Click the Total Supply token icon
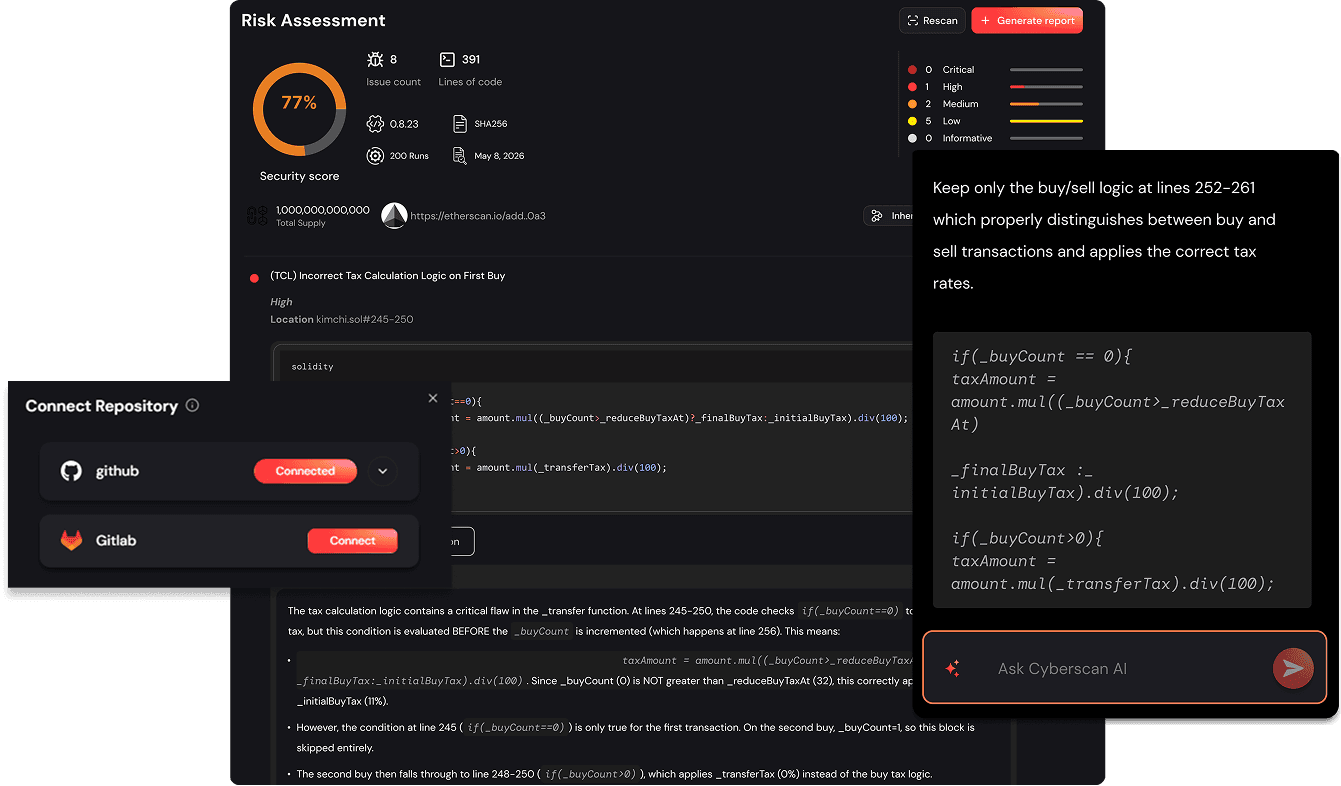This screenshot has width=1341, height=786. [x=257, y=215]
